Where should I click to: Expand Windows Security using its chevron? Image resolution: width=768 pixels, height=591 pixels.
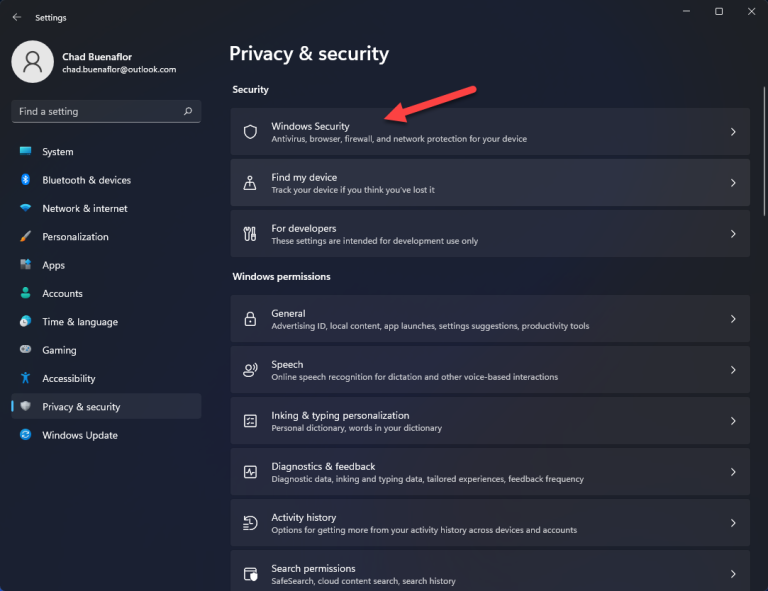(x=733, y=132)
